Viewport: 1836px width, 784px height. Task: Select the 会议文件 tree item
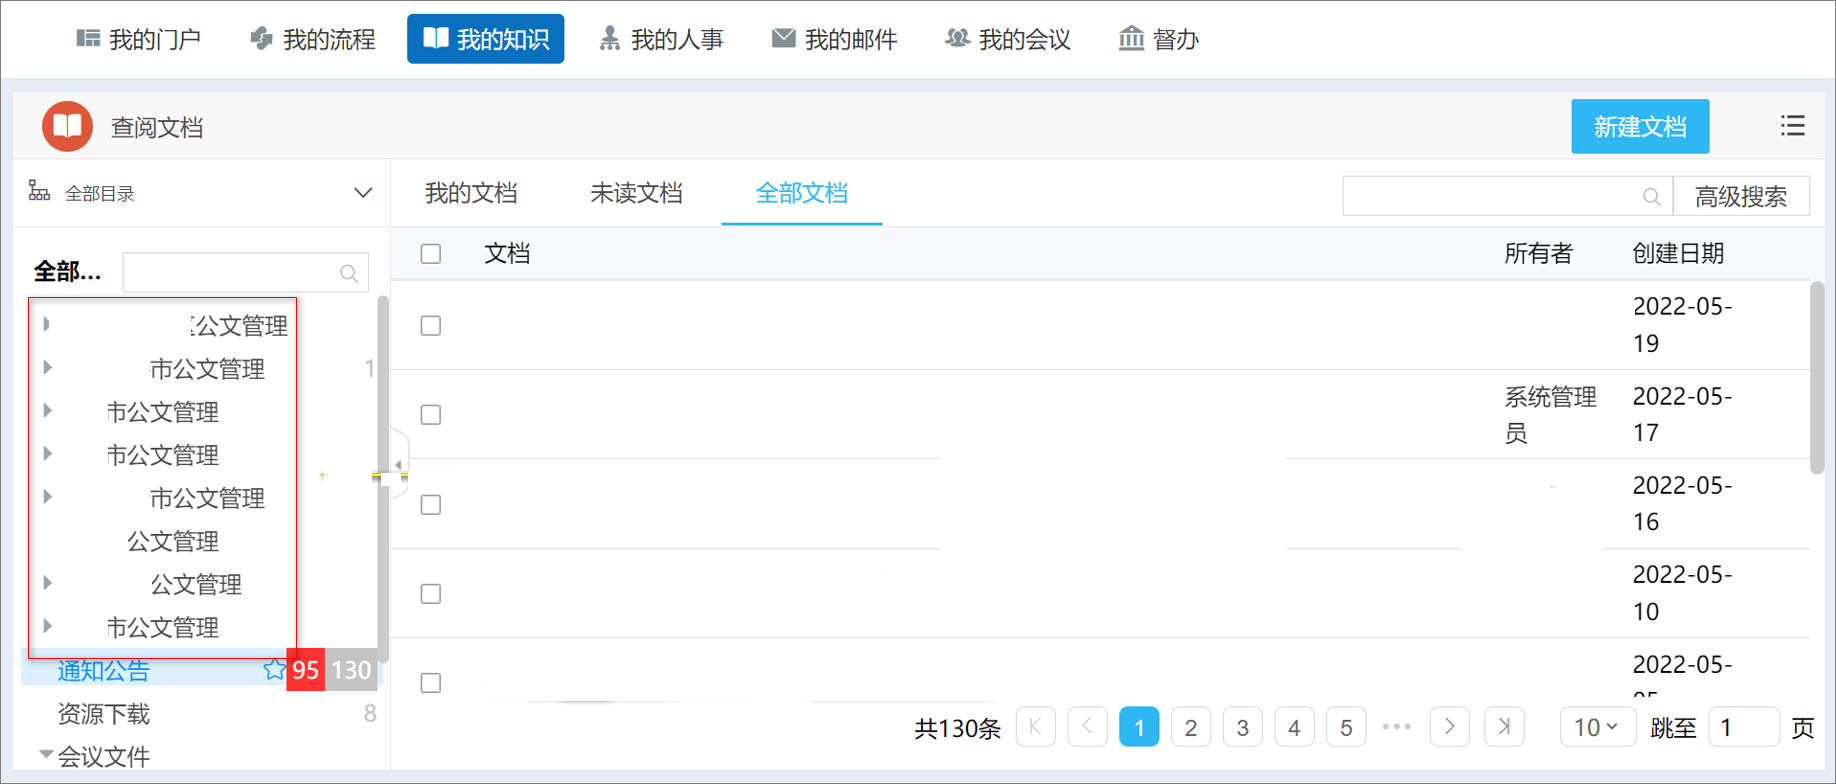click(x=104, y=757)
